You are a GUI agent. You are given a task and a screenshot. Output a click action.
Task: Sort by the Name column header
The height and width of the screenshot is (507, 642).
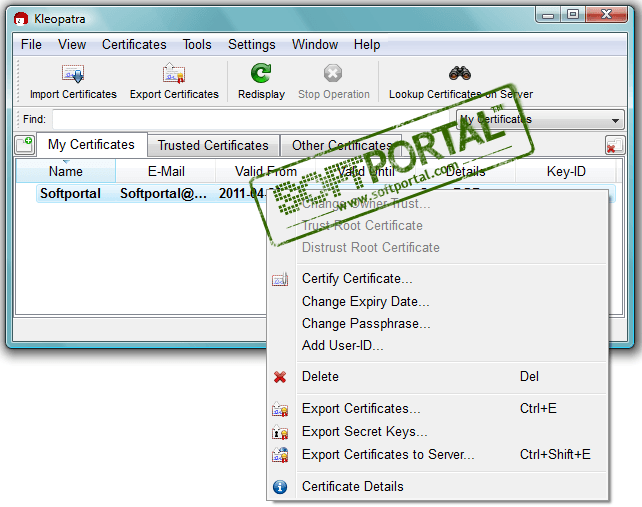pyautogui.click(x=66, y=171)
